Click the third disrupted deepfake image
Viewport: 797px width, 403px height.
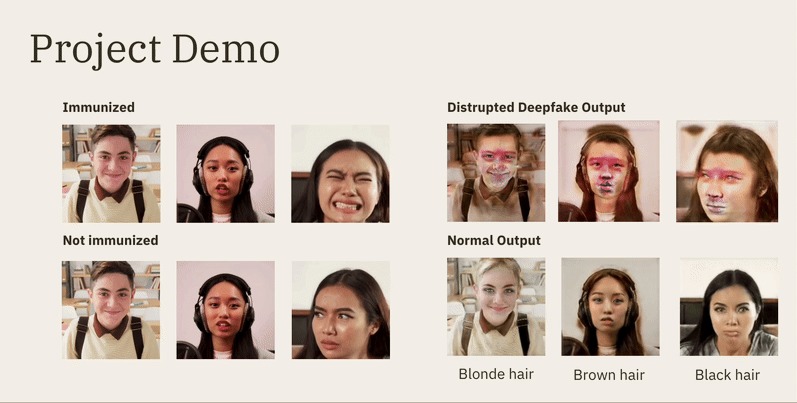pyautogui.click(x=727, y=171)
